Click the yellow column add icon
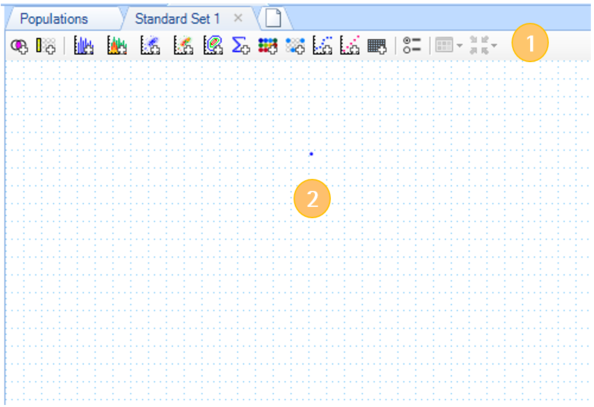Screen dimensions: 594x407 (x=46, y=46)
